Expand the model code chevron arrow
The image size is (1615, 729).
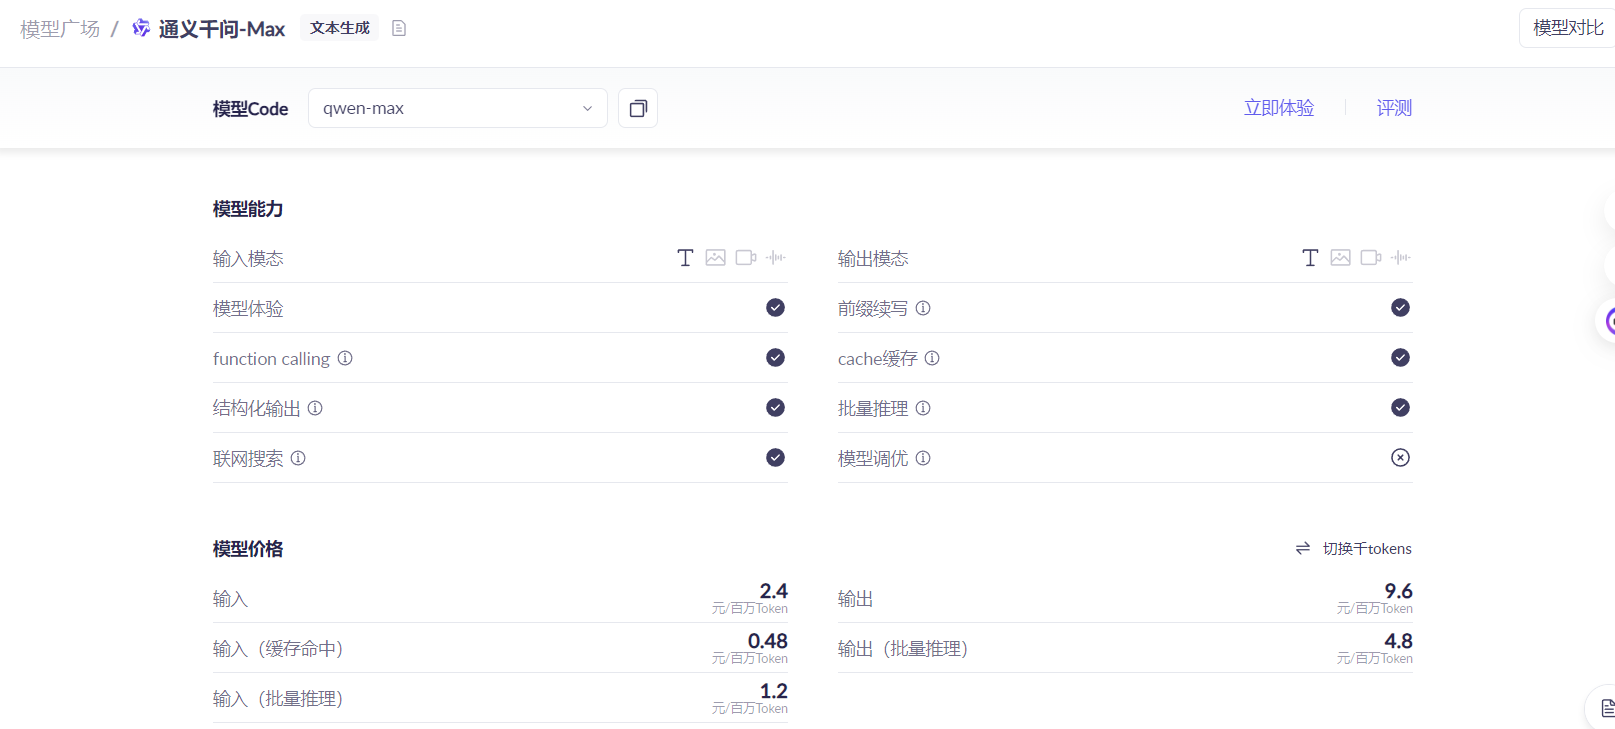point(587,108)
